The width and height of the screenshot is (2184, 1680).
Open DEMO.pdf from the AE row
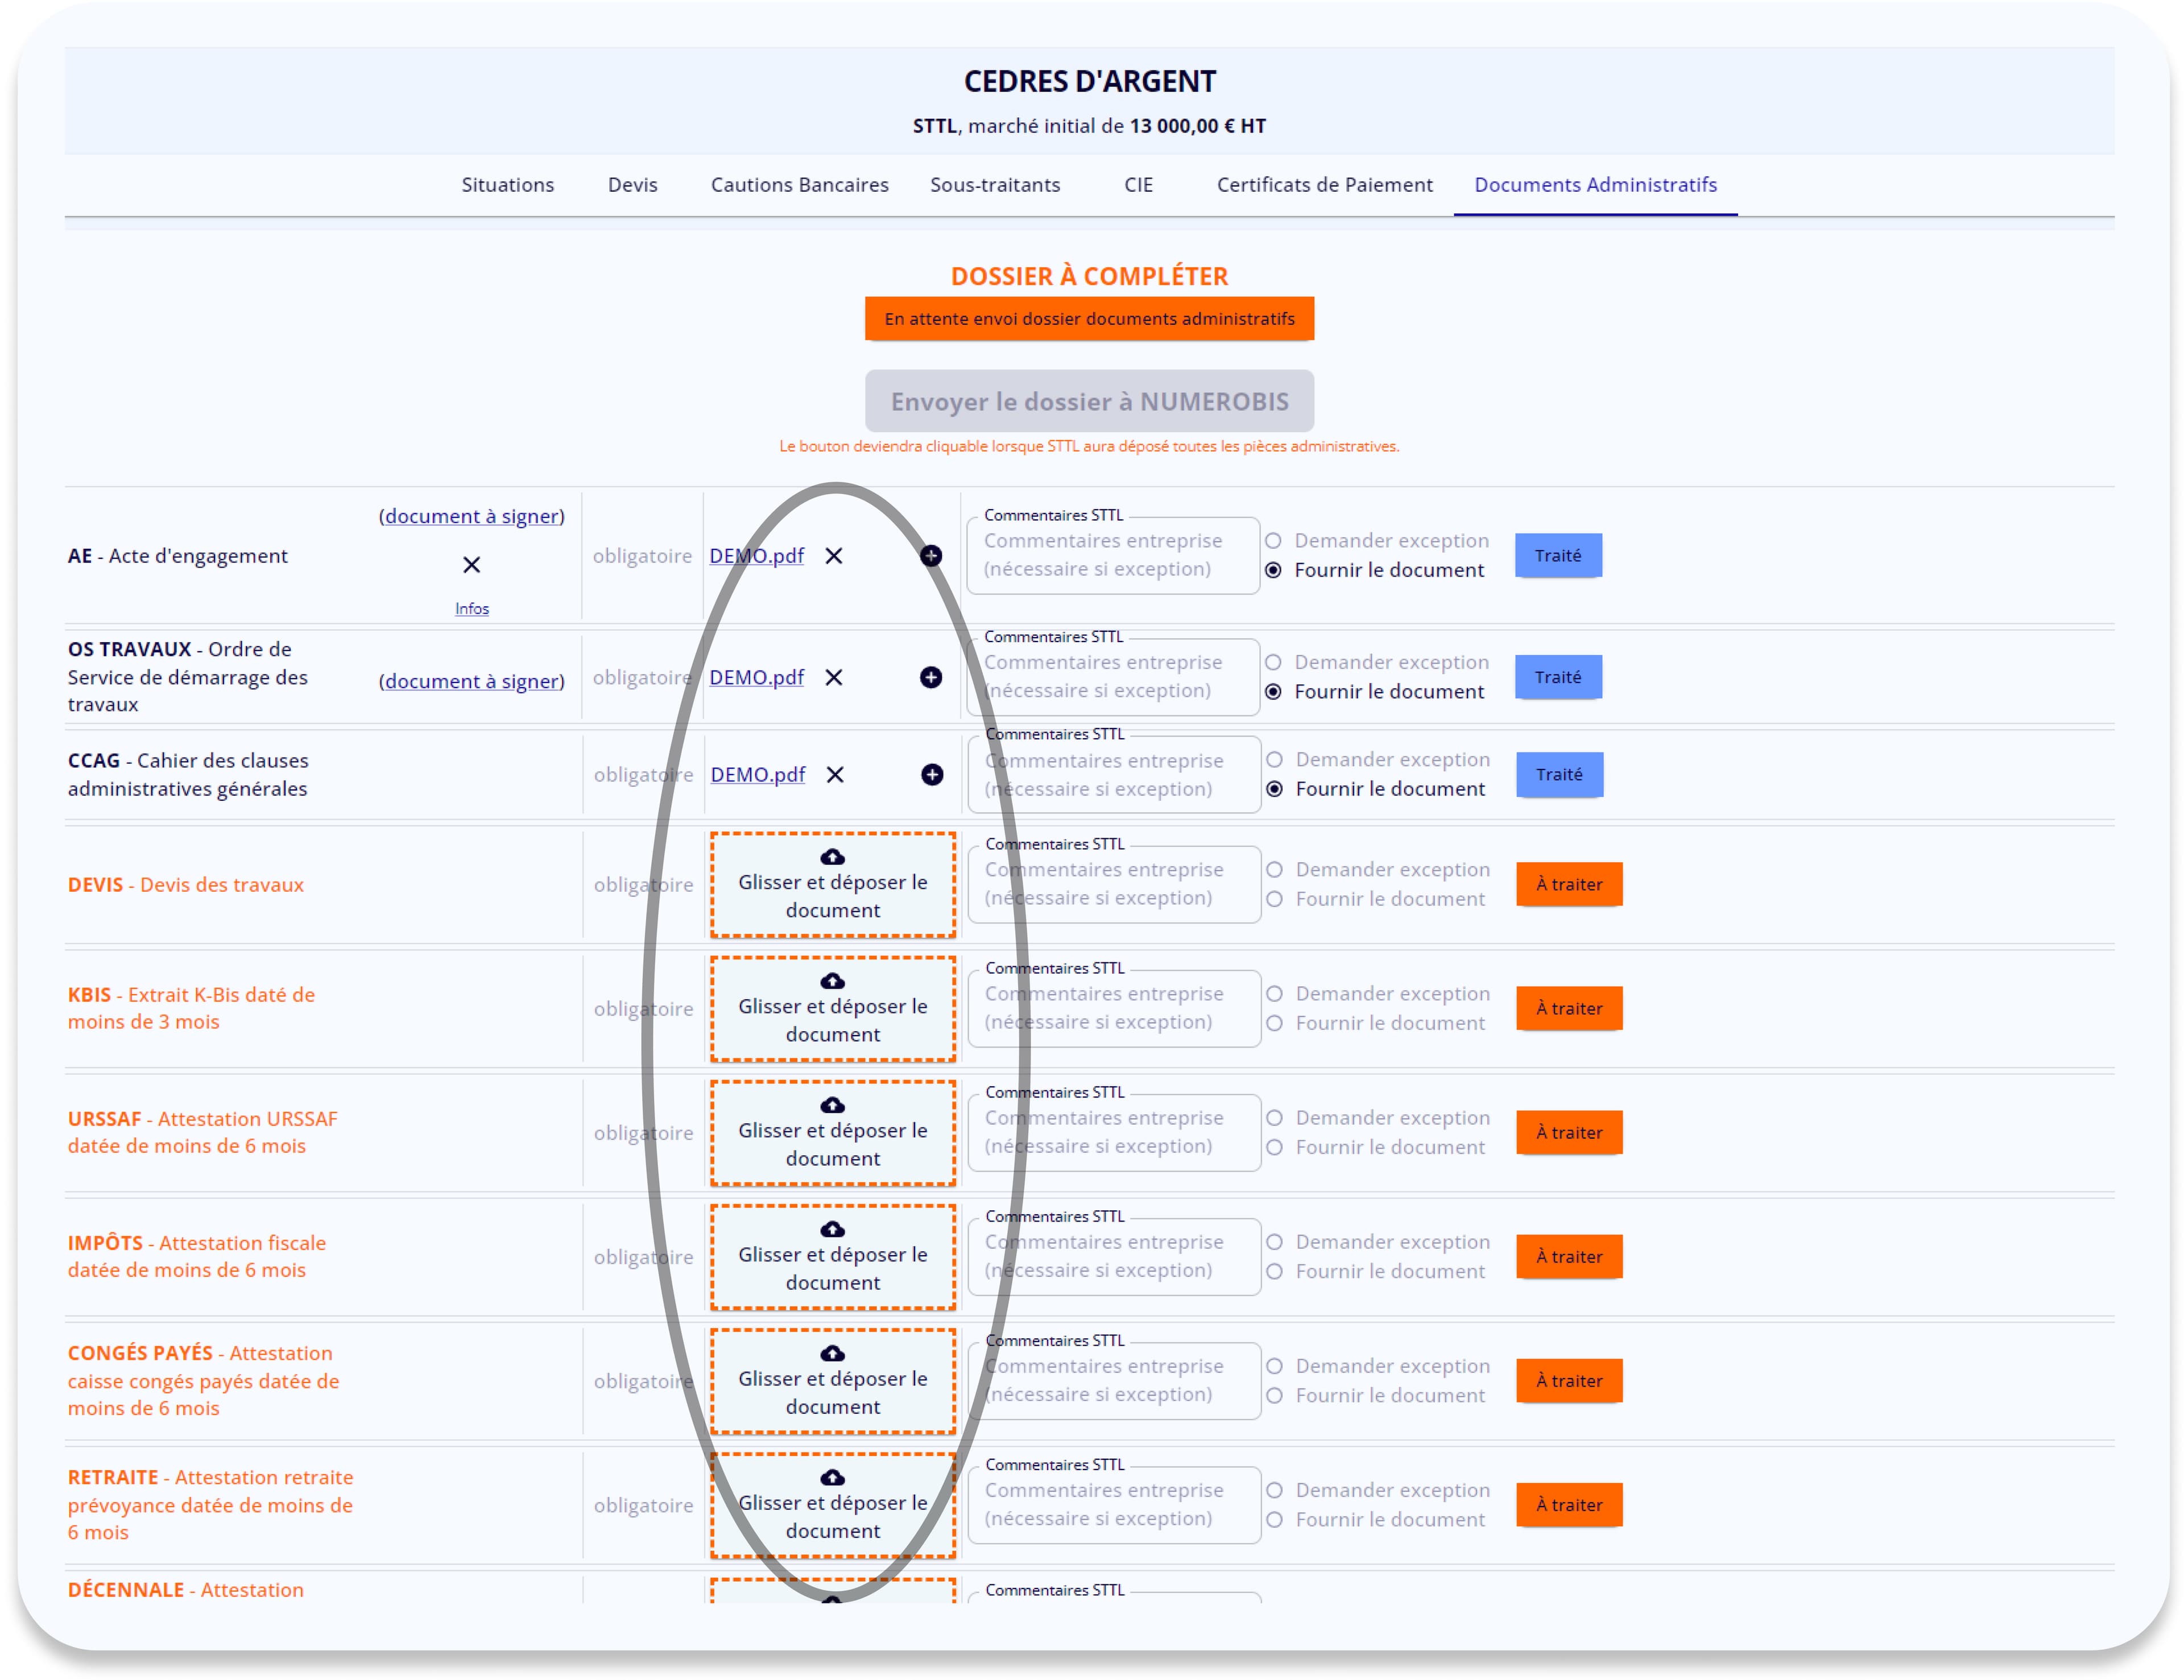[x=757, y=556]
